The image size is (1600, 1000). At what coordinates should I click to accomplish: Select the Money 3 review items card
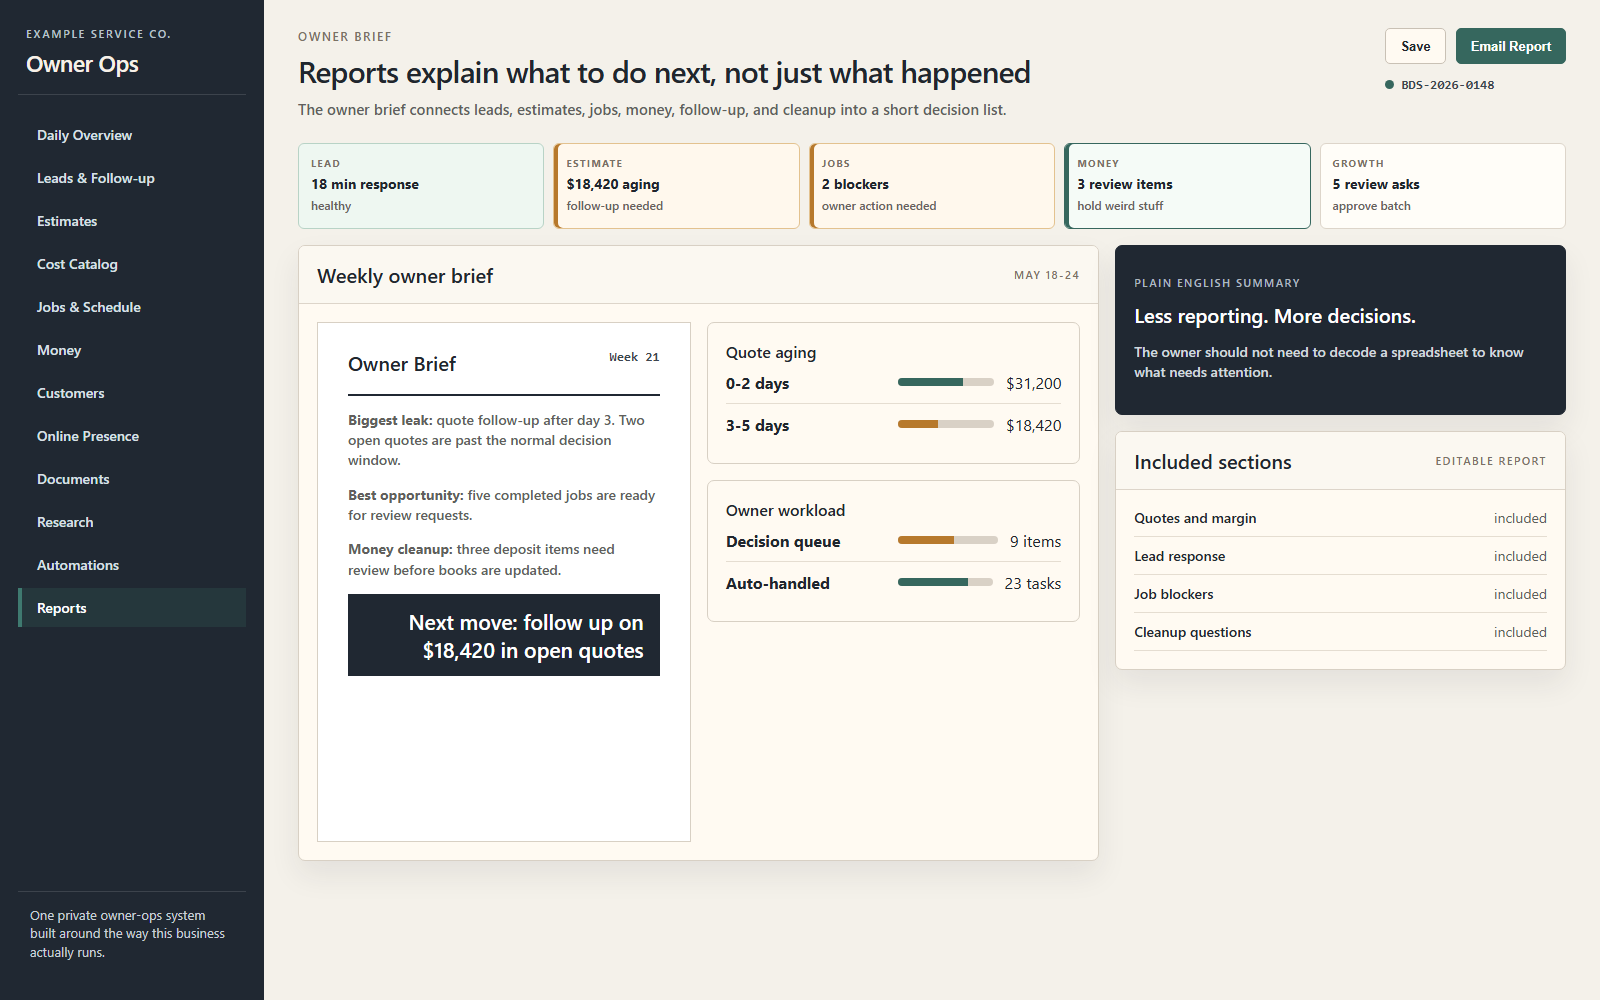coord(1187,186)
